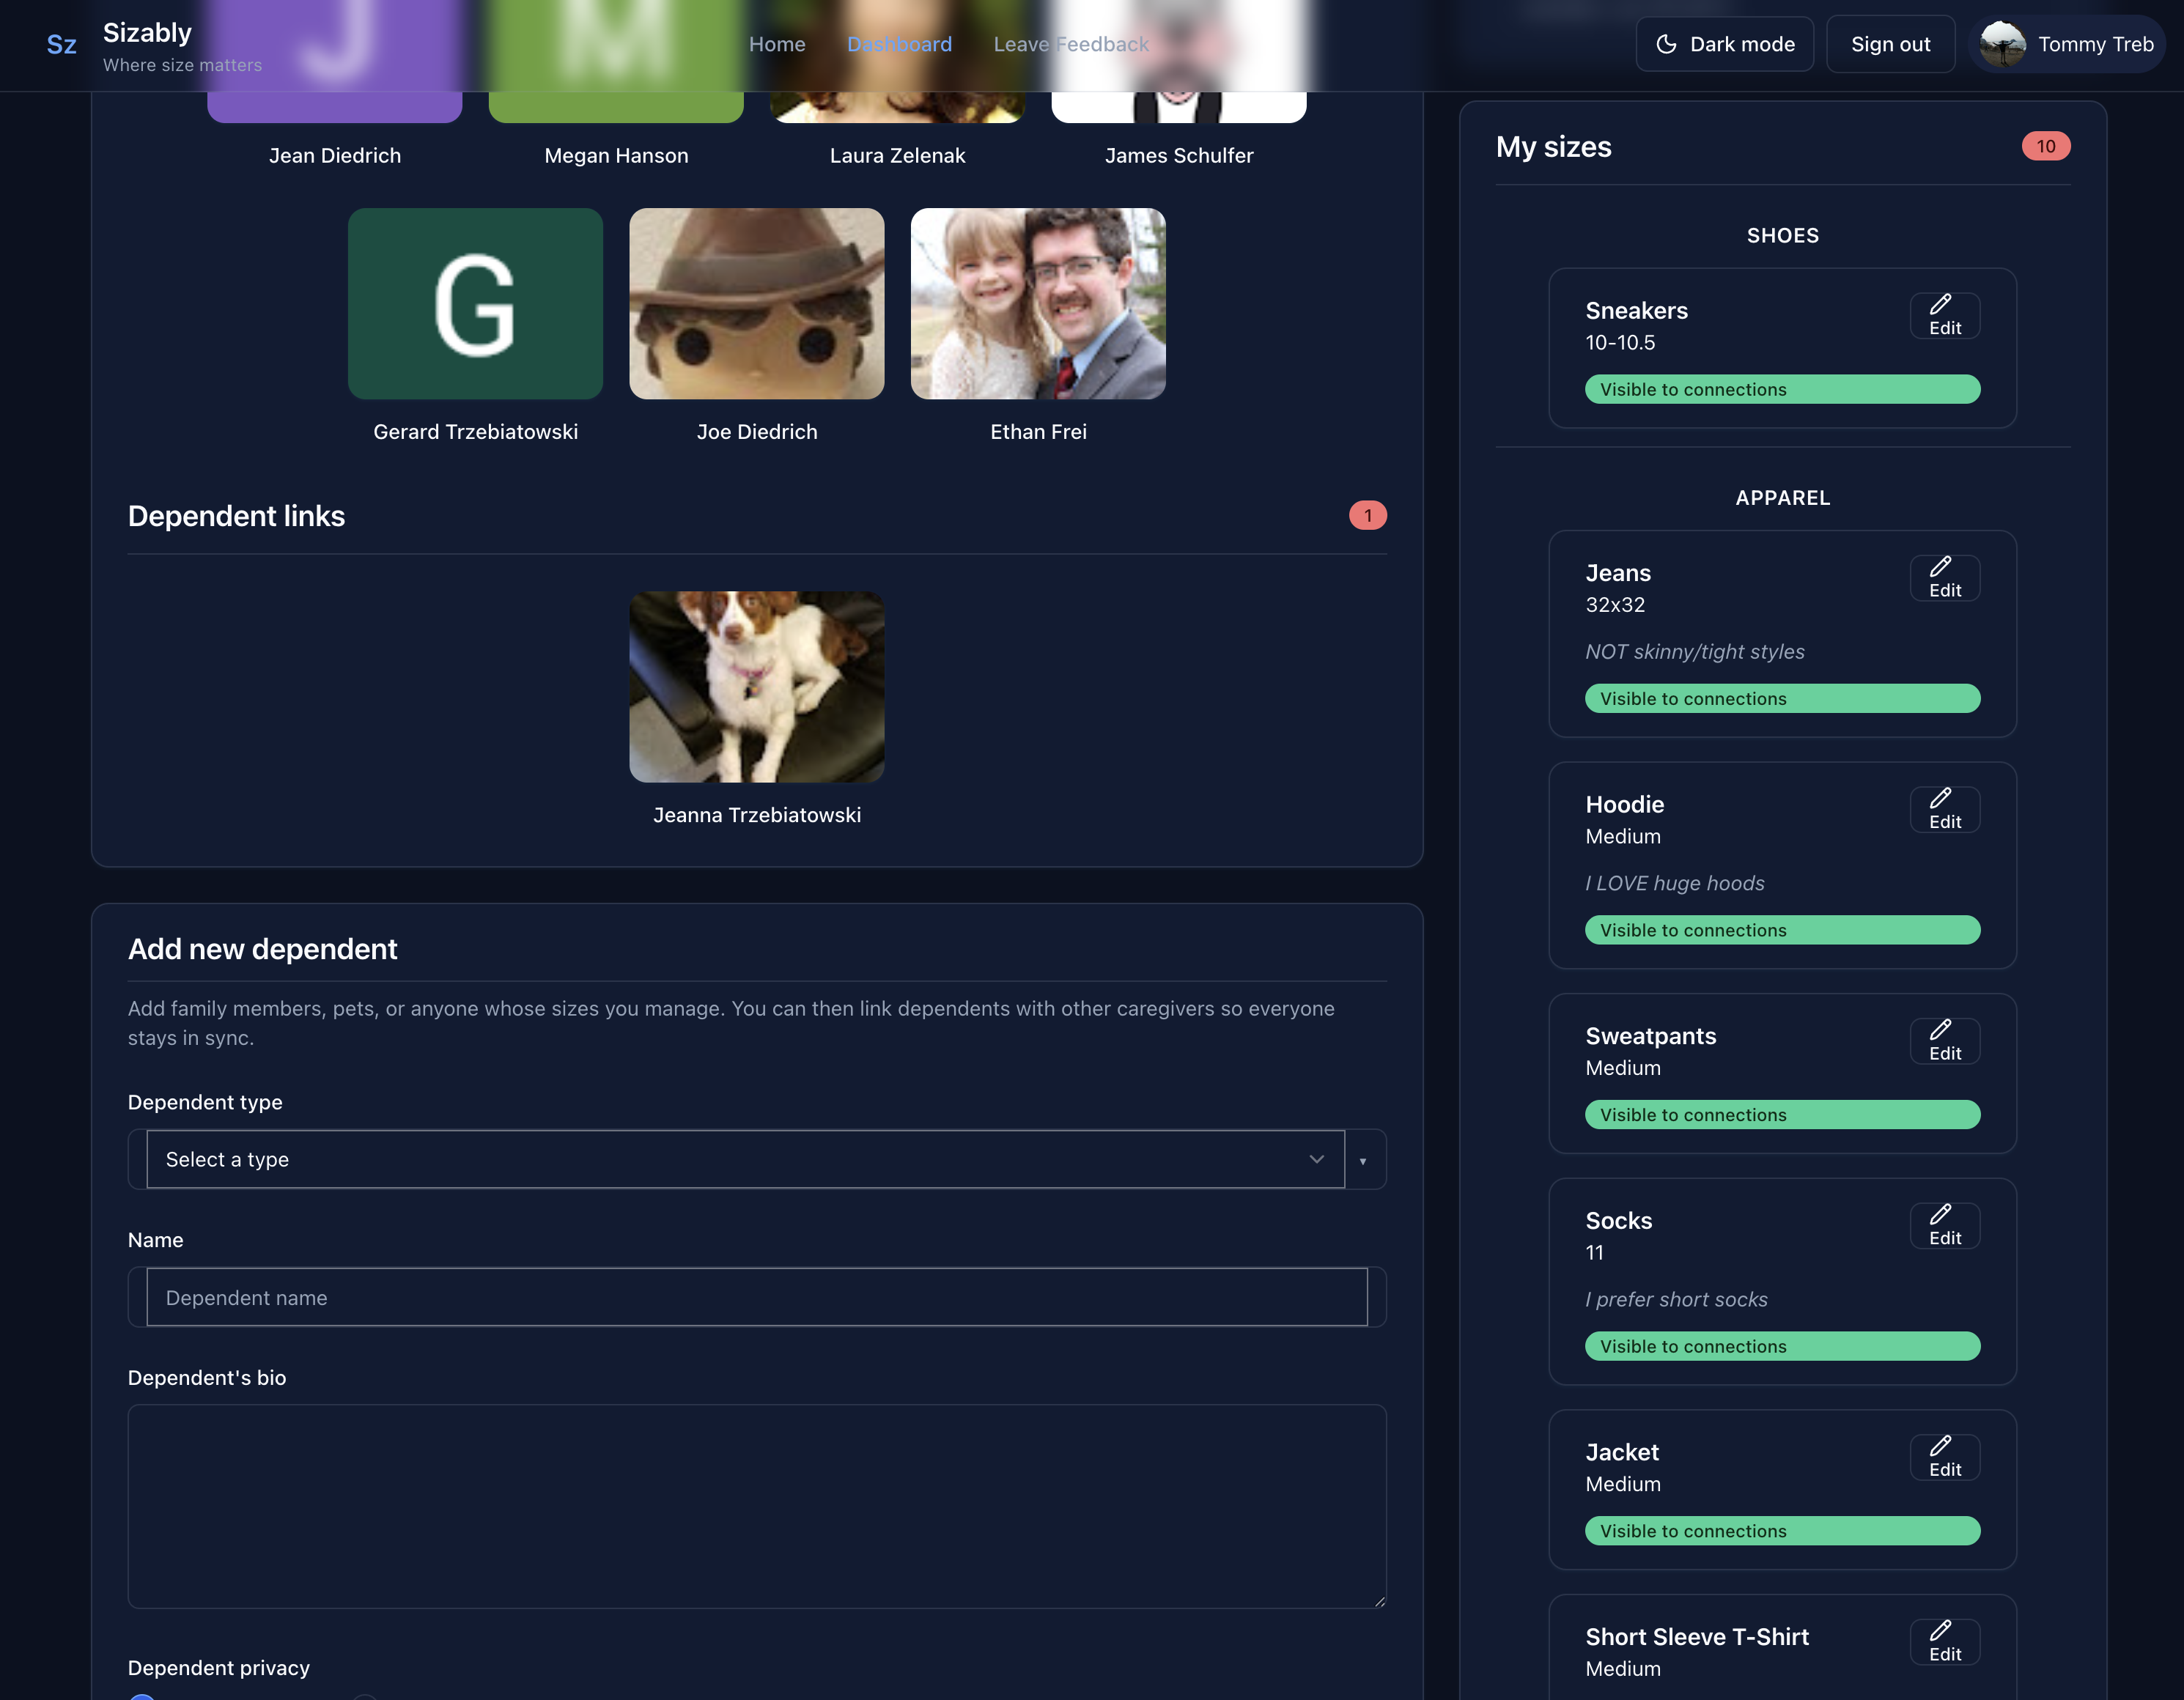Screen dimensions: 2184x1700
Task: Open Tommy Treb profile button
Action: coord(2067,44)
